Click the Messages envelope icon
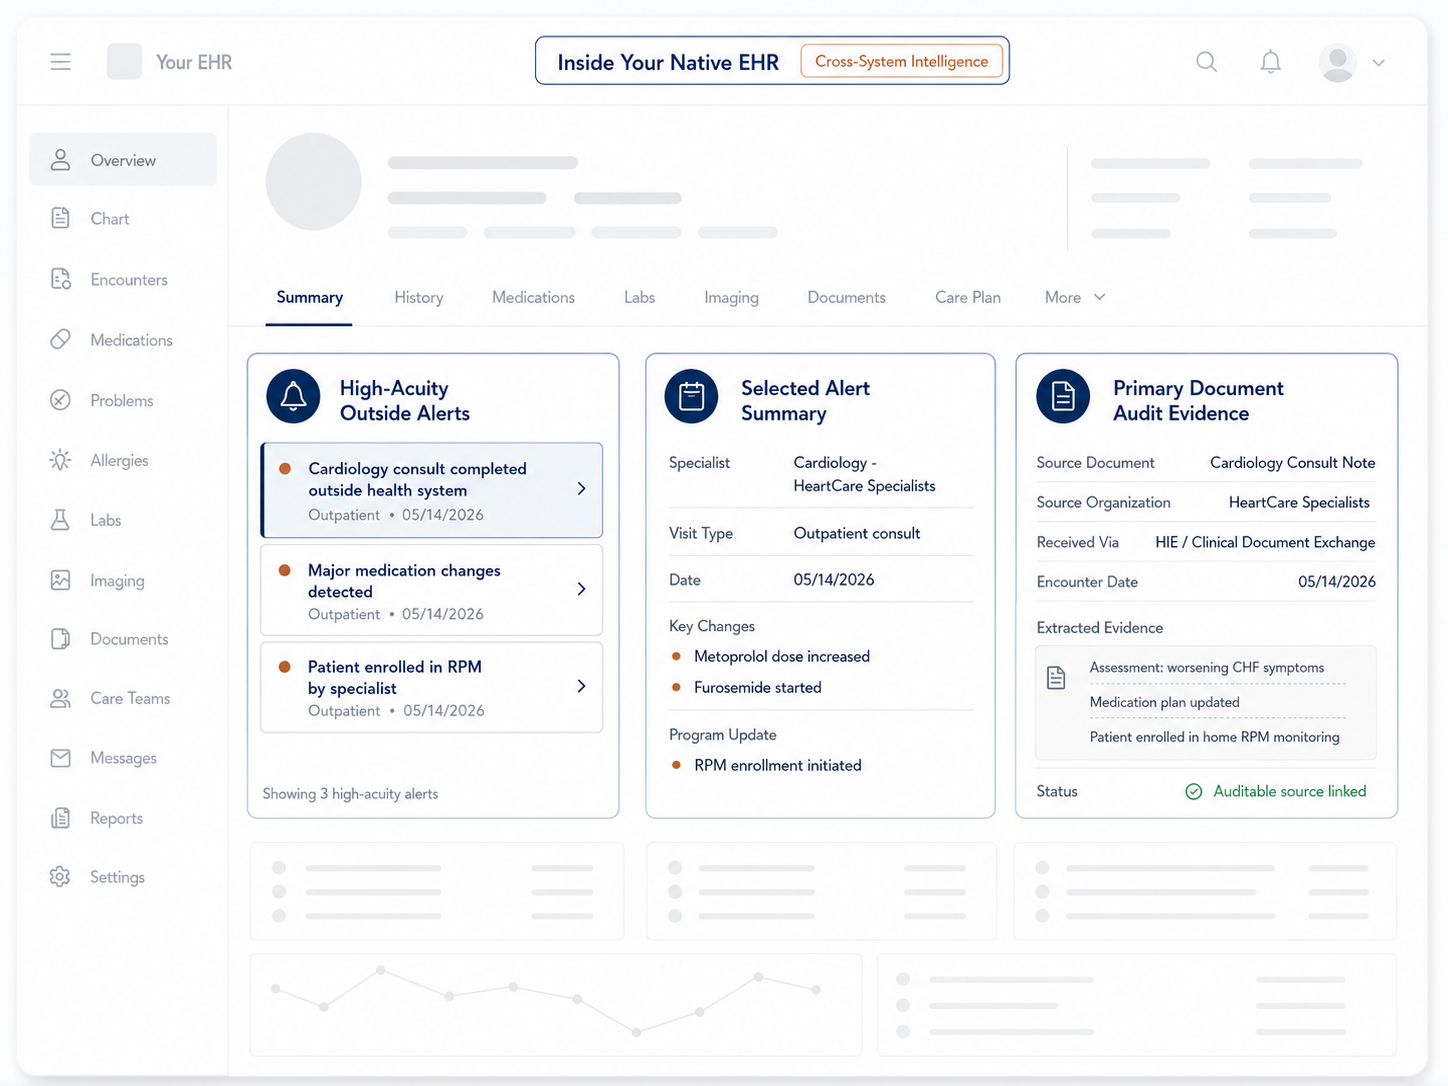1448x1086 pixels. pos(60,758)
